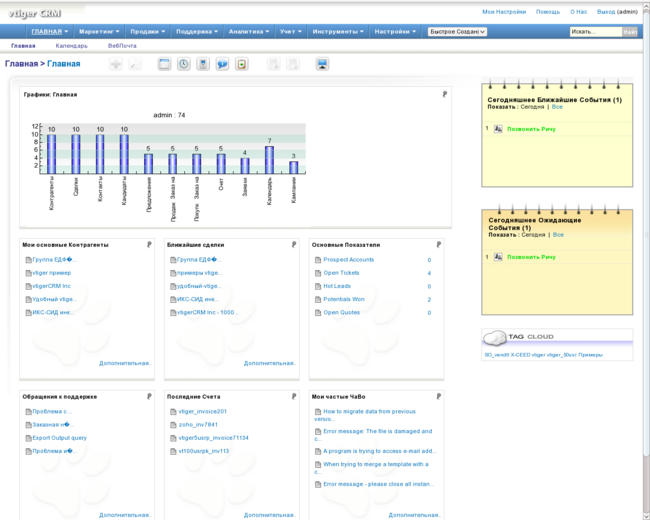Open the chat bubble icon

tap(222, 64)
